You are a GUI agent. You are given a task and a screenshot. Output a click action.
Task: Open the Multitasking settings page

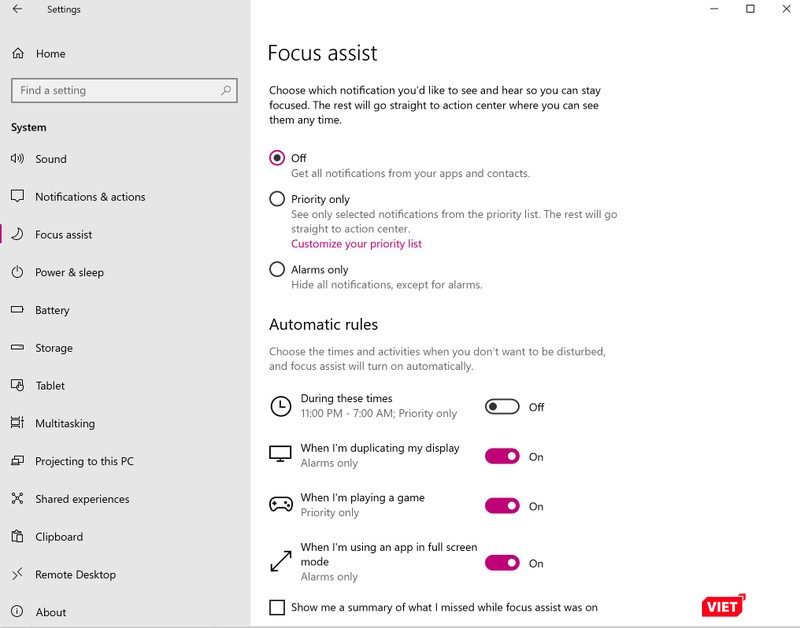click(x=65, y=424)
